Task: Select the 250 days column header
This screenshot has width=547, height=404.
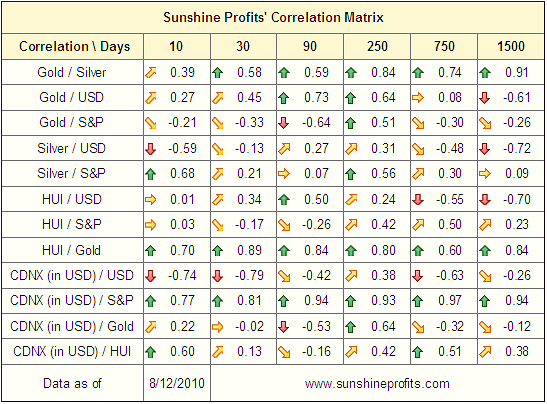Action: (377, 46)
